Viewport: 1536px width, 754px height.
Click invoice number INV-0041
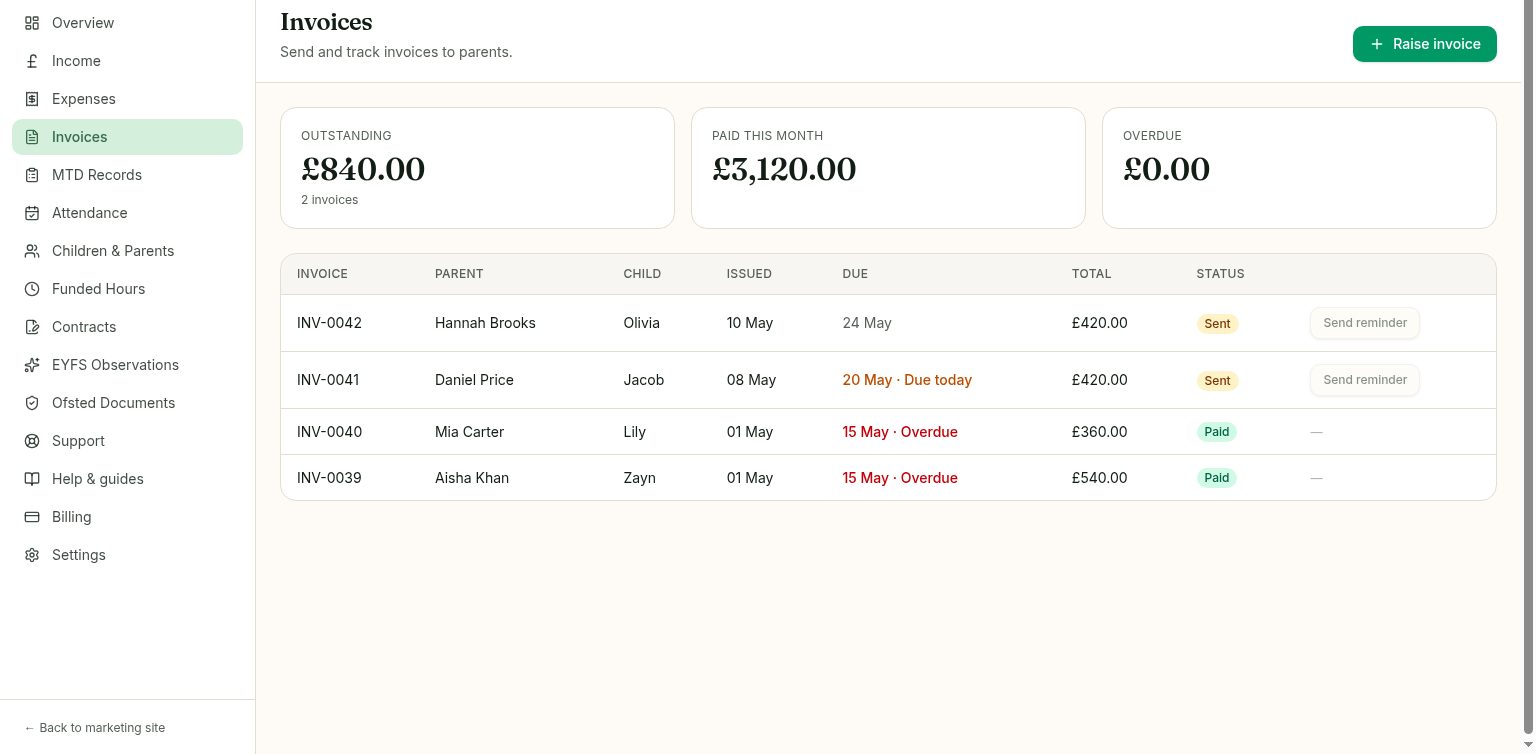click(x=328, y=380)
